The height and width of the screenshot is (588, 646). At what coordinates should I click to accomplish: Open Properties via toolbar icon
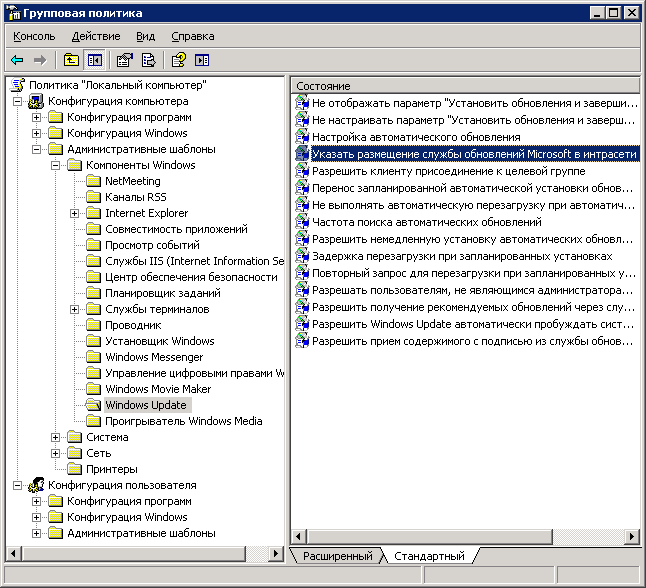tap(124, 60)
